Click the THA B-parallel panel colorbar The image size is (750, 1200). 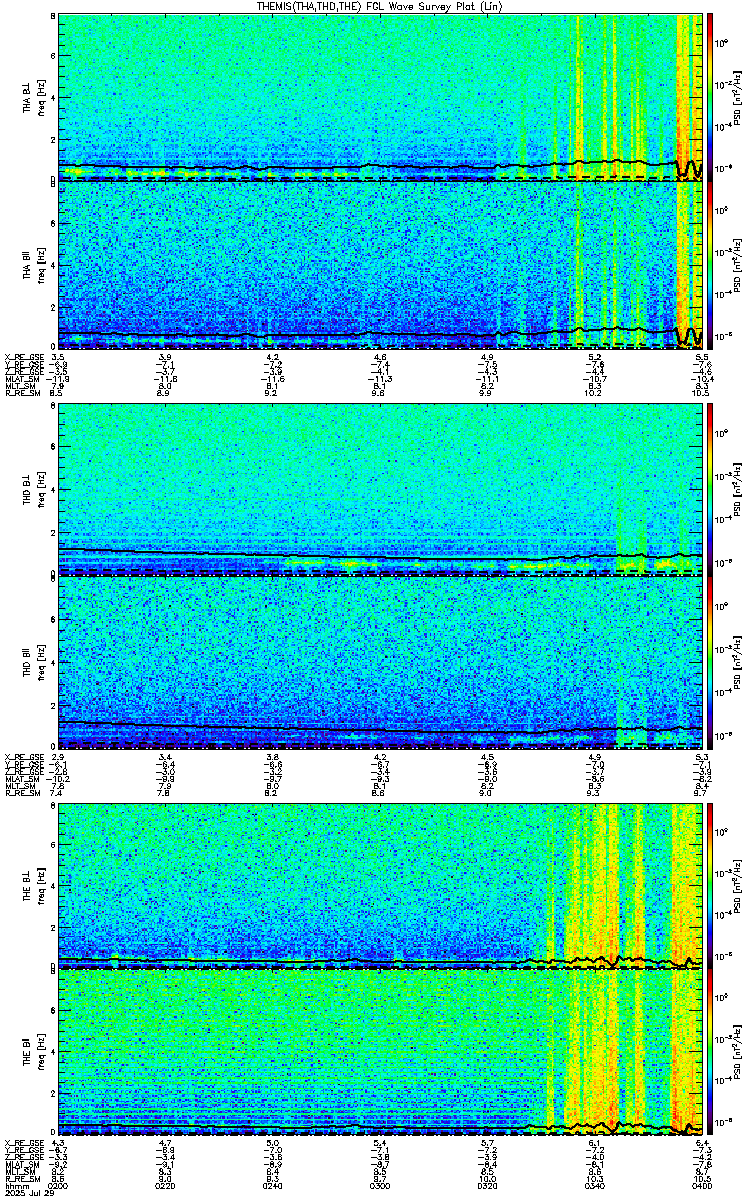pos(710,265)
